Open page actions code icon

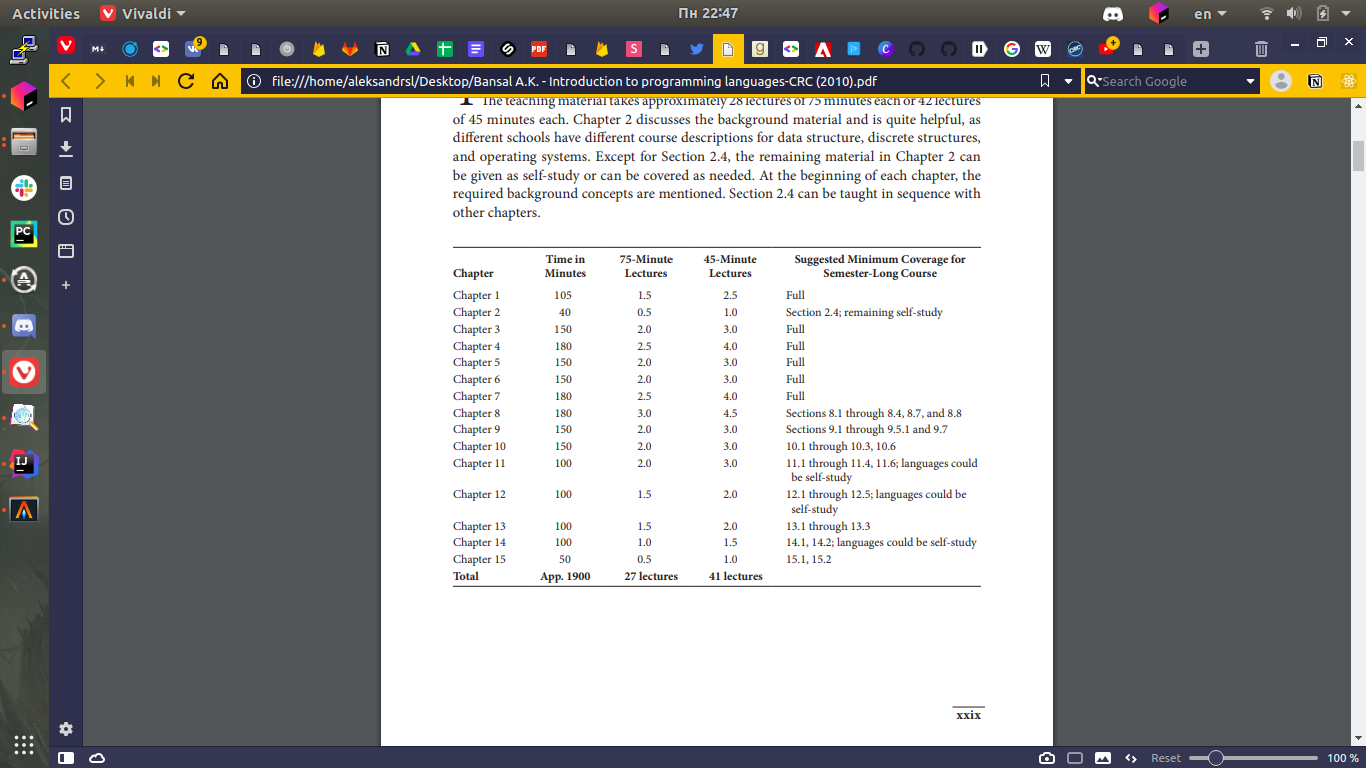1131,758
